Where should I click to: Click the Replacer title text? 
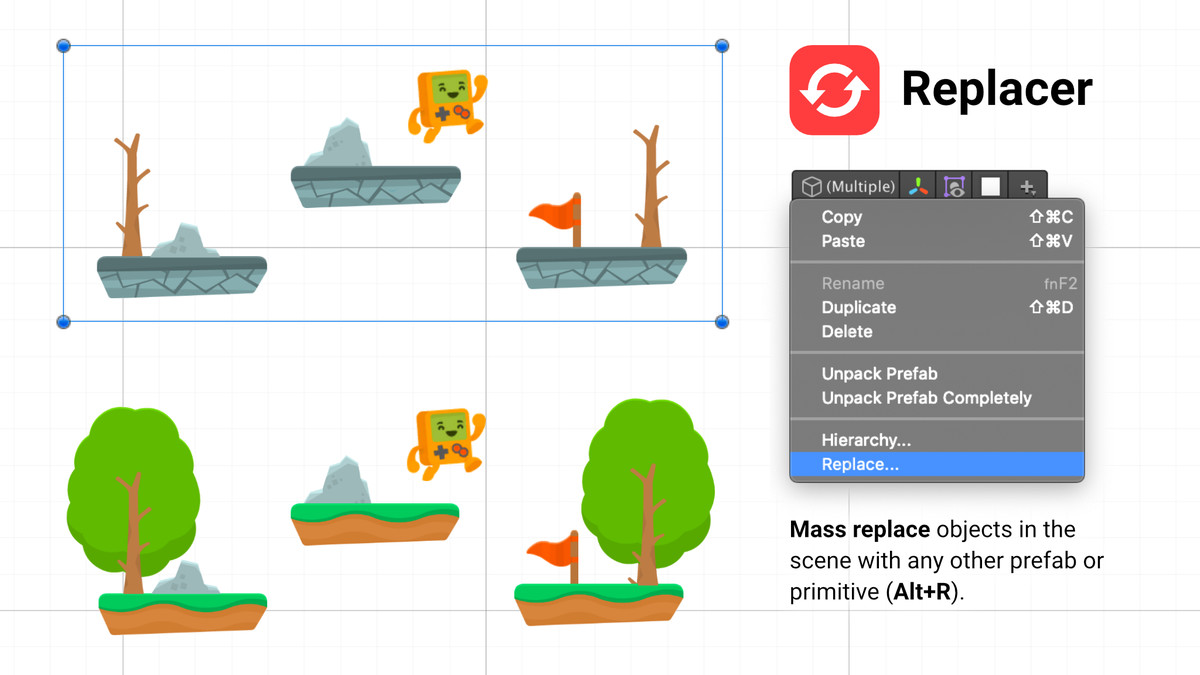coord(997,89)
